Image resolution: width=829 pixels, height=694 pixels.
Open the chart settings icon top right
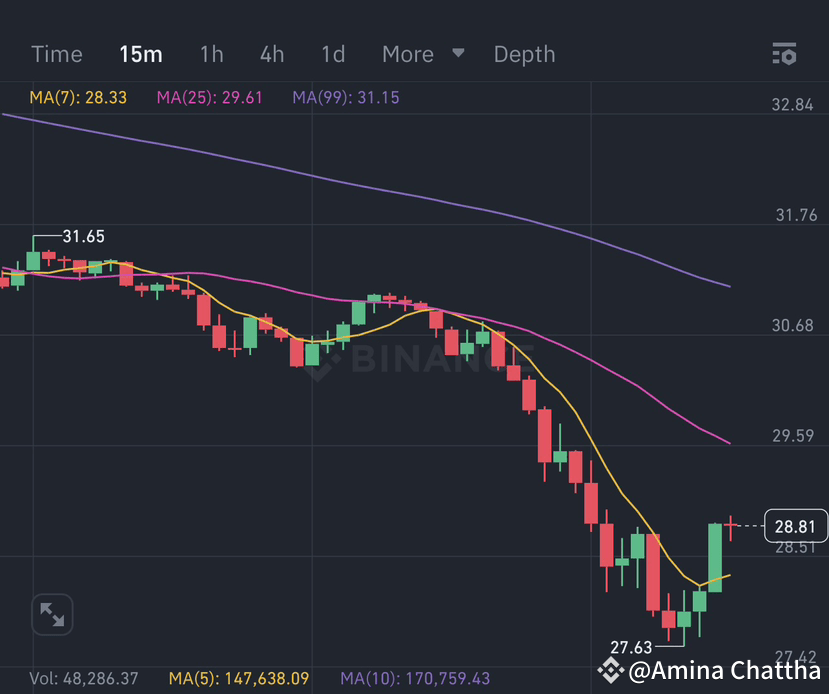click(x=786, y=55)
